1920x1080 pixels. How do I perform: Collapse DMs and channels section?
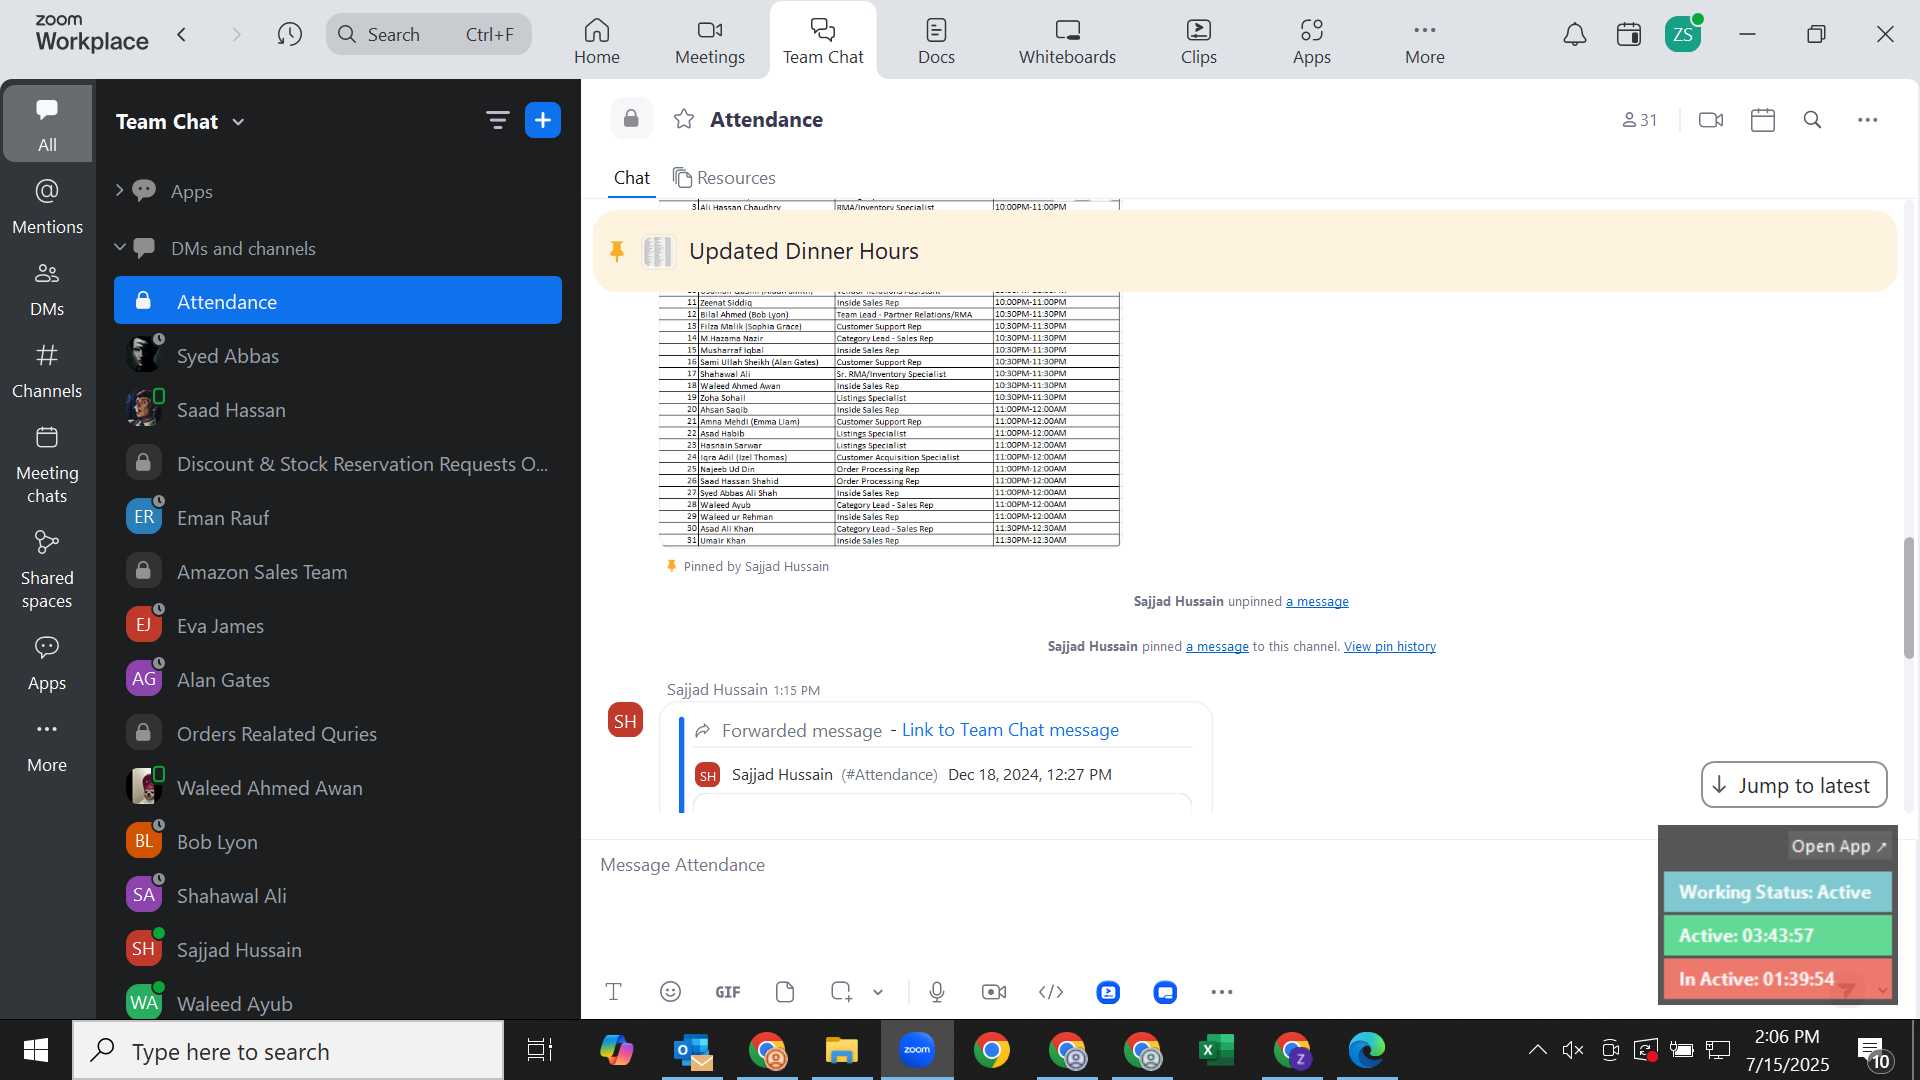(119, 247)
